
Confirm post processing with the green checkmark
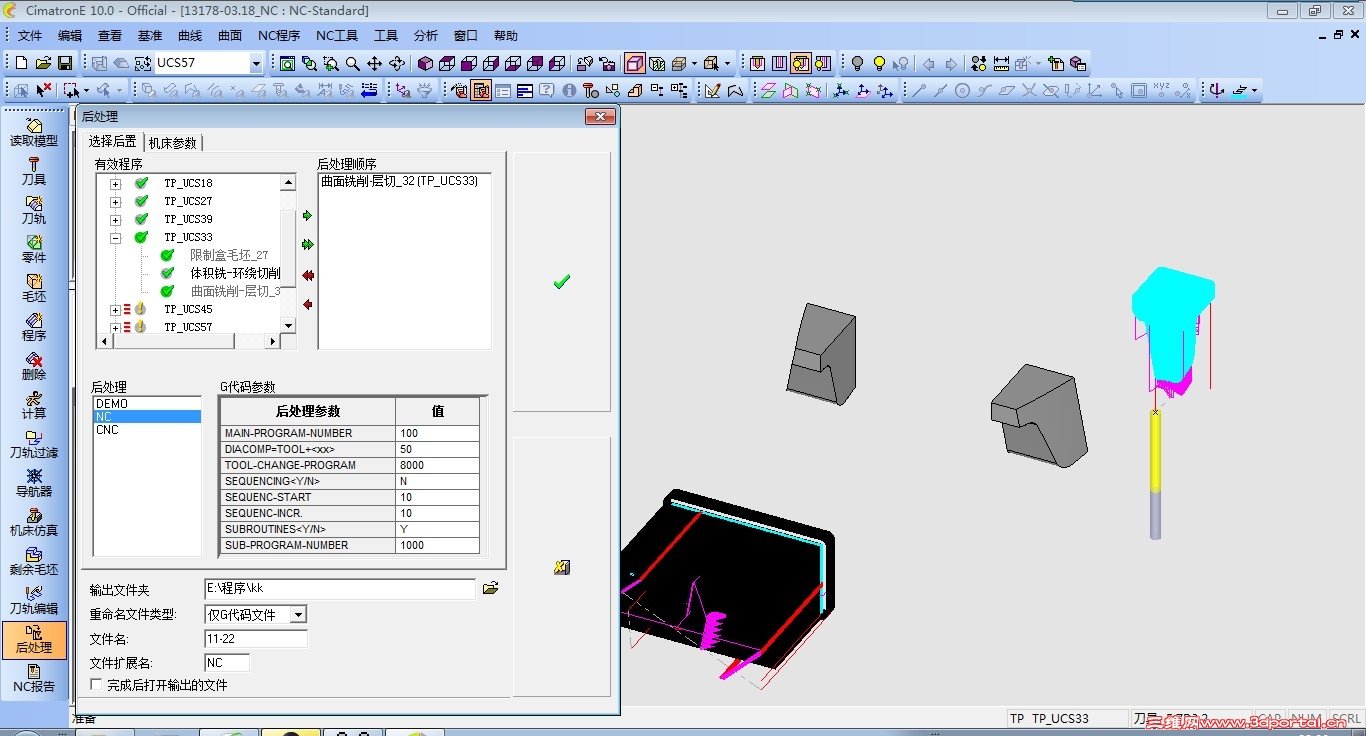tap(562, 282)
